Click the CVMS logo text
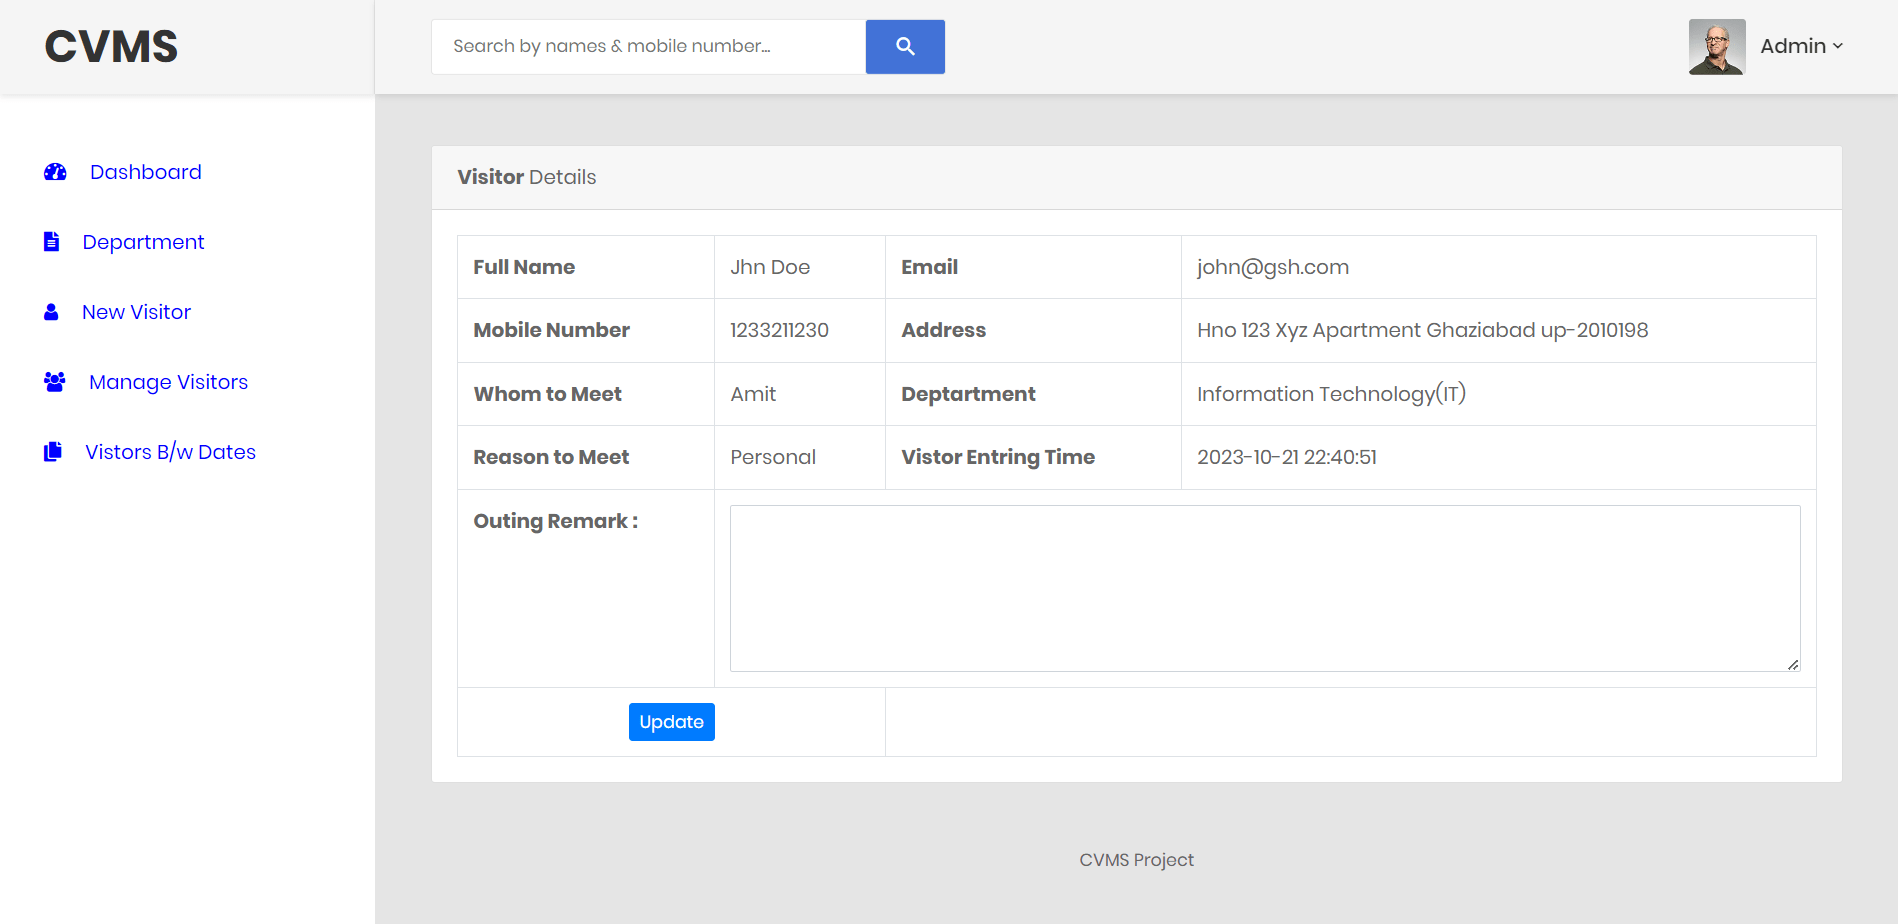Image resolution: width=1898 pixels, height=924 pixels. [x=110, y=46]
